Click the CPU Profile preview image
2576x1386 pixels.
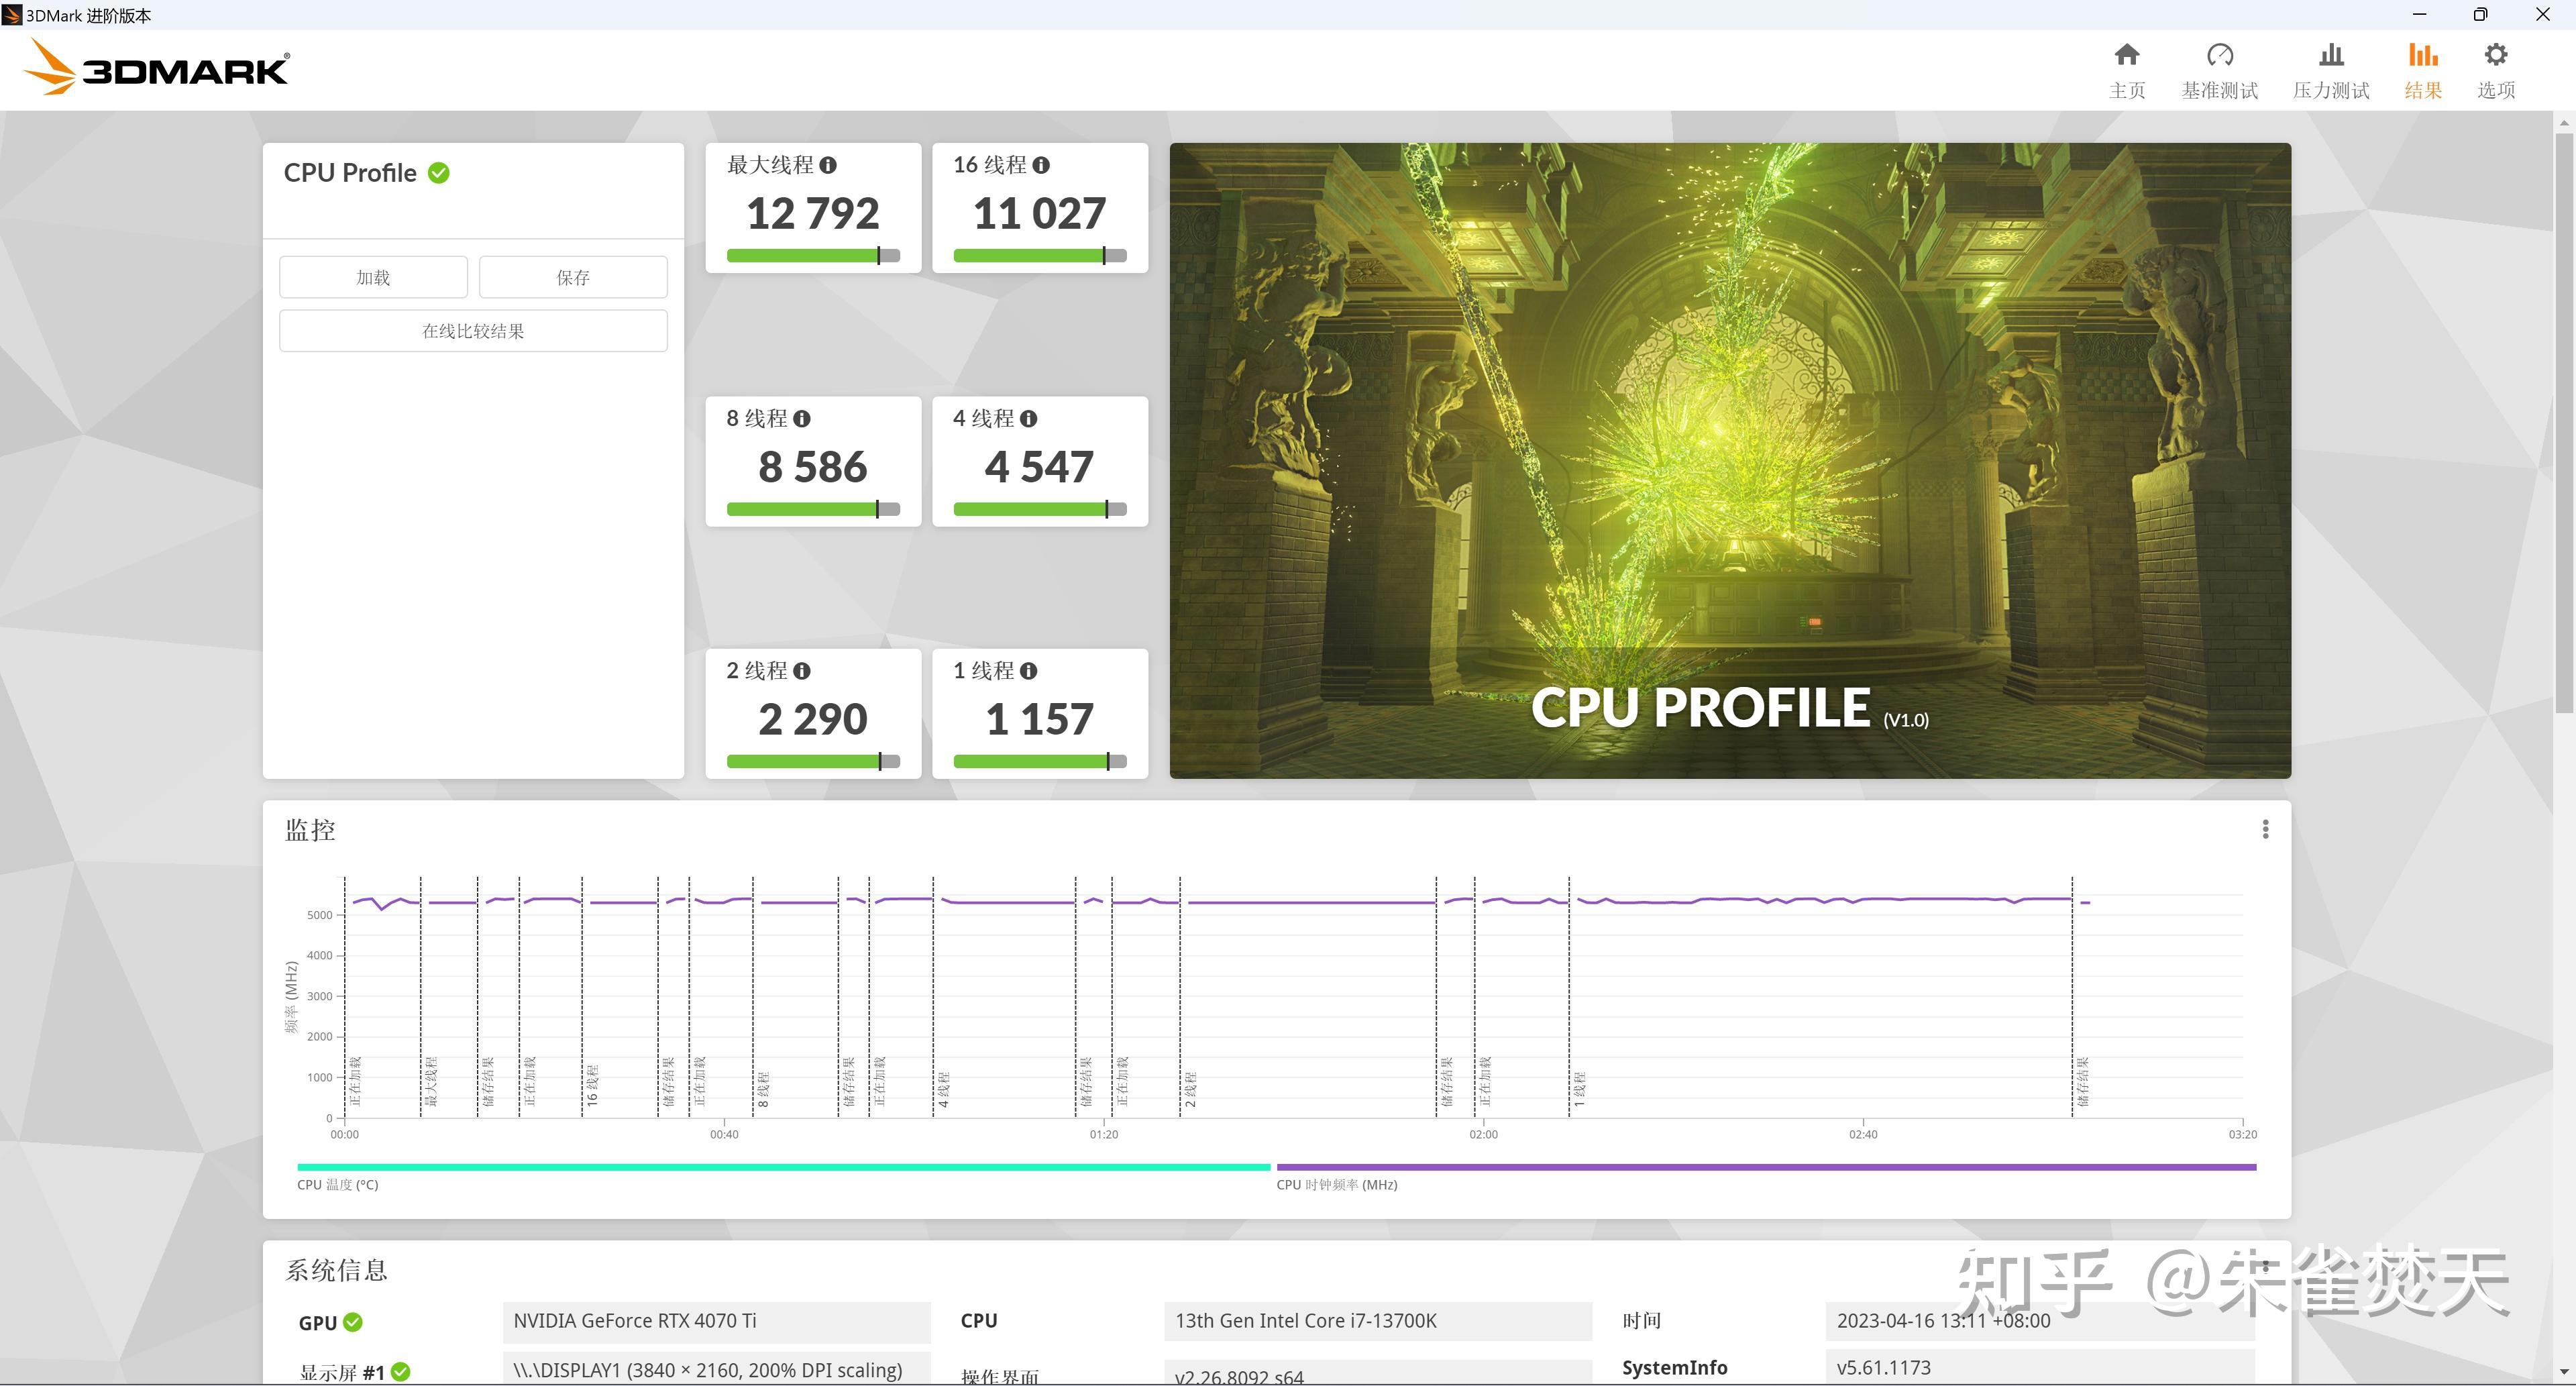pos(1730,461)
